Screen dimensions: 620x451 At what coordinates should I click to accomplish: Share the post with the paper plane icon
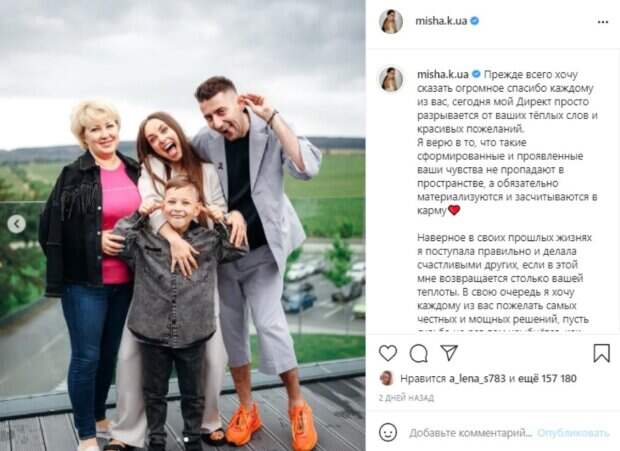coord(449,353)
